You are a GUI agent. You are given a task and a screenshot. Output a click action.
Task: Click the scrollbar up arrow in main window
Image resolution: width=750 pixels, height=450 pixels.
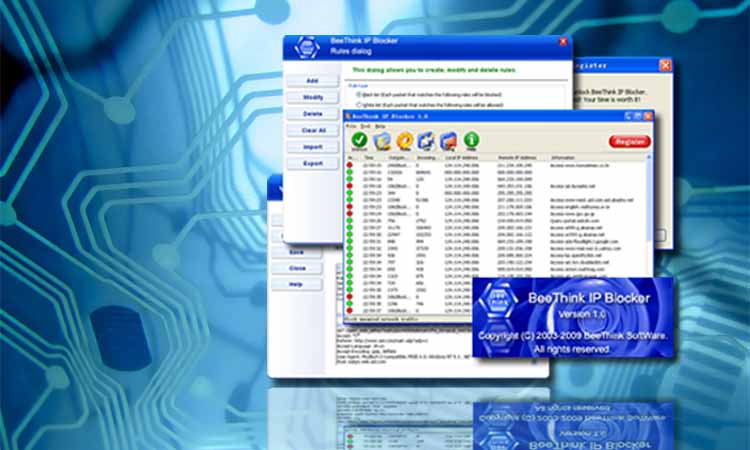tap(649, 157)
